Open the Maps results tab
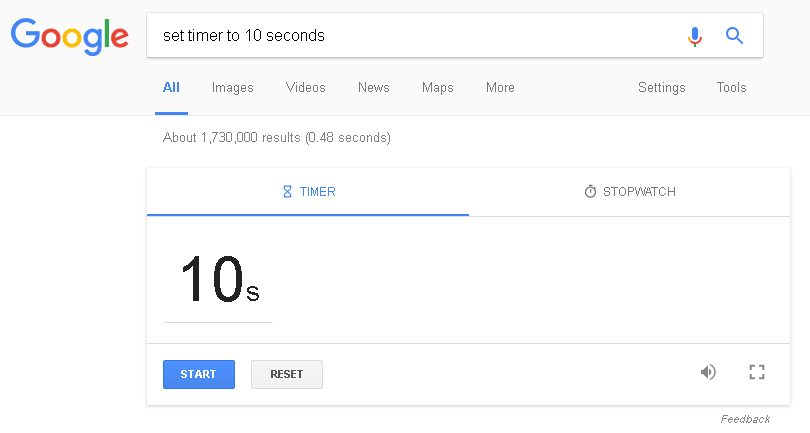 (438, 88)
